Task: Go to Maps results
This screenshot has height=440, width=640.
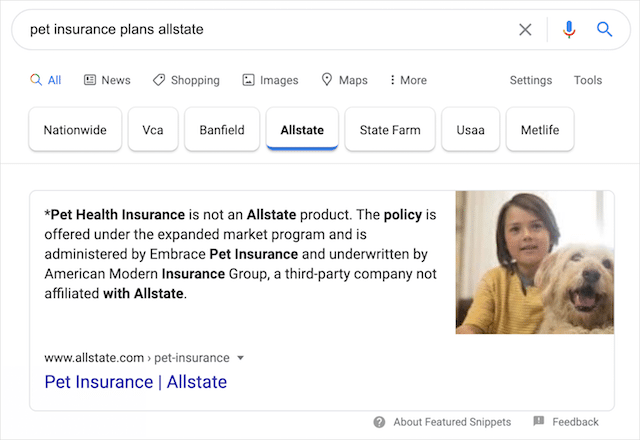Action: click(344, 80)
